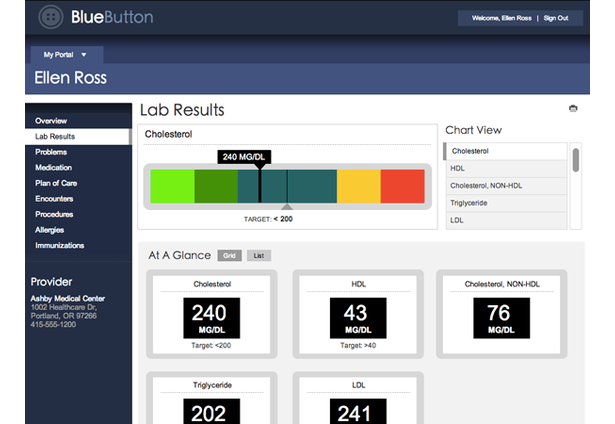615x424 pixels.
Task: Click the red gauge segment
Action: coord(402,186)
